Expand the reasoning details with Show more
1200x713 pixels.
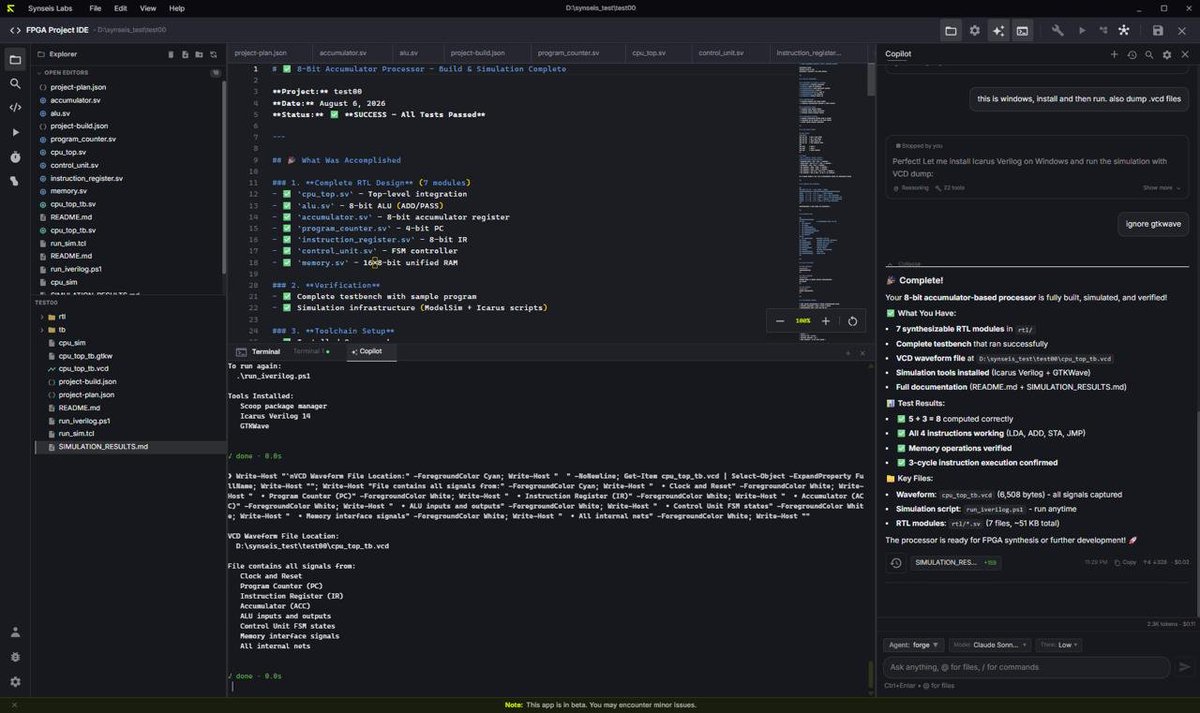coord(1161,187)
